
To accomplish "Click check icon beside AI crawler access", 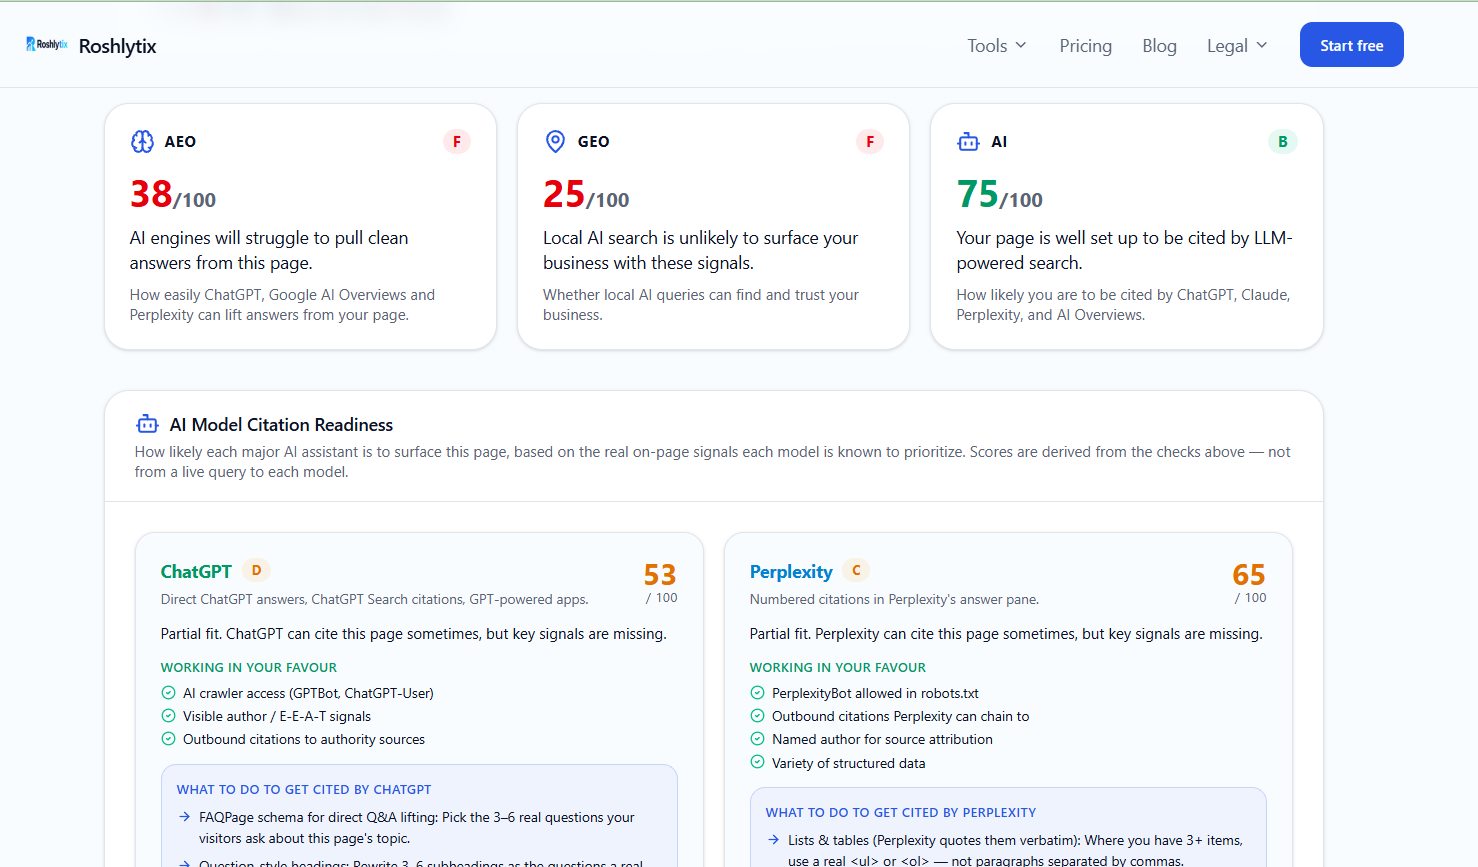I will click(x=168, y=693).
